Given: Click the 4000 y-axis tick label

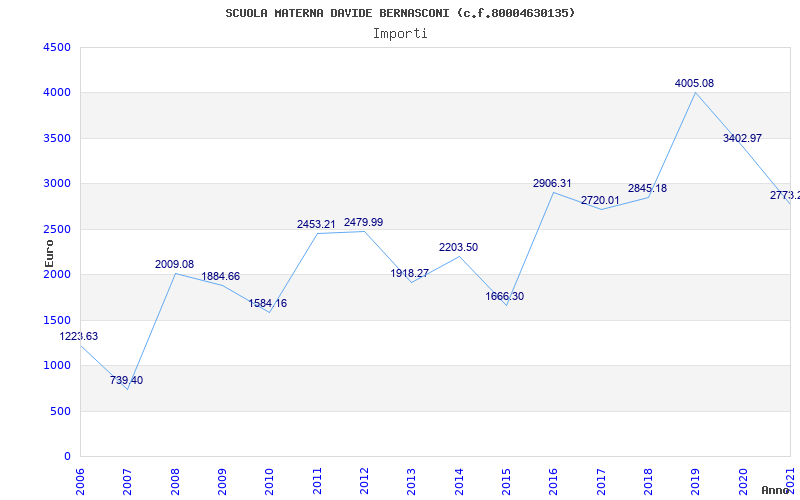Looking at the screenshot, I should click(x=58, y=93).
